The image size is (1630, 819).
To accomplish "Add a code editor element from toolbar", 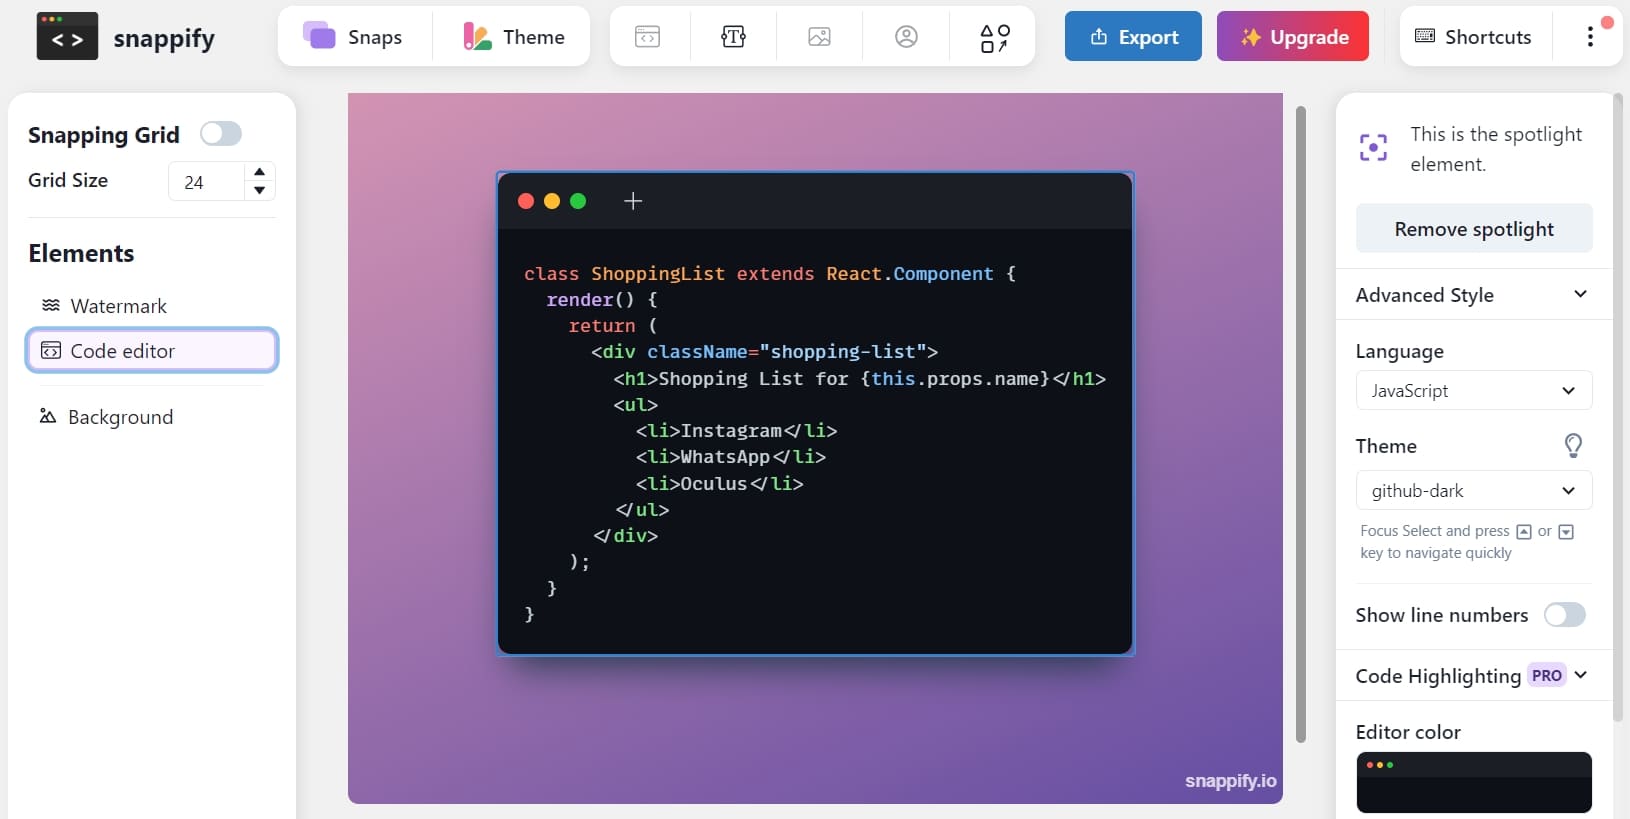I will tap(647, 37).
